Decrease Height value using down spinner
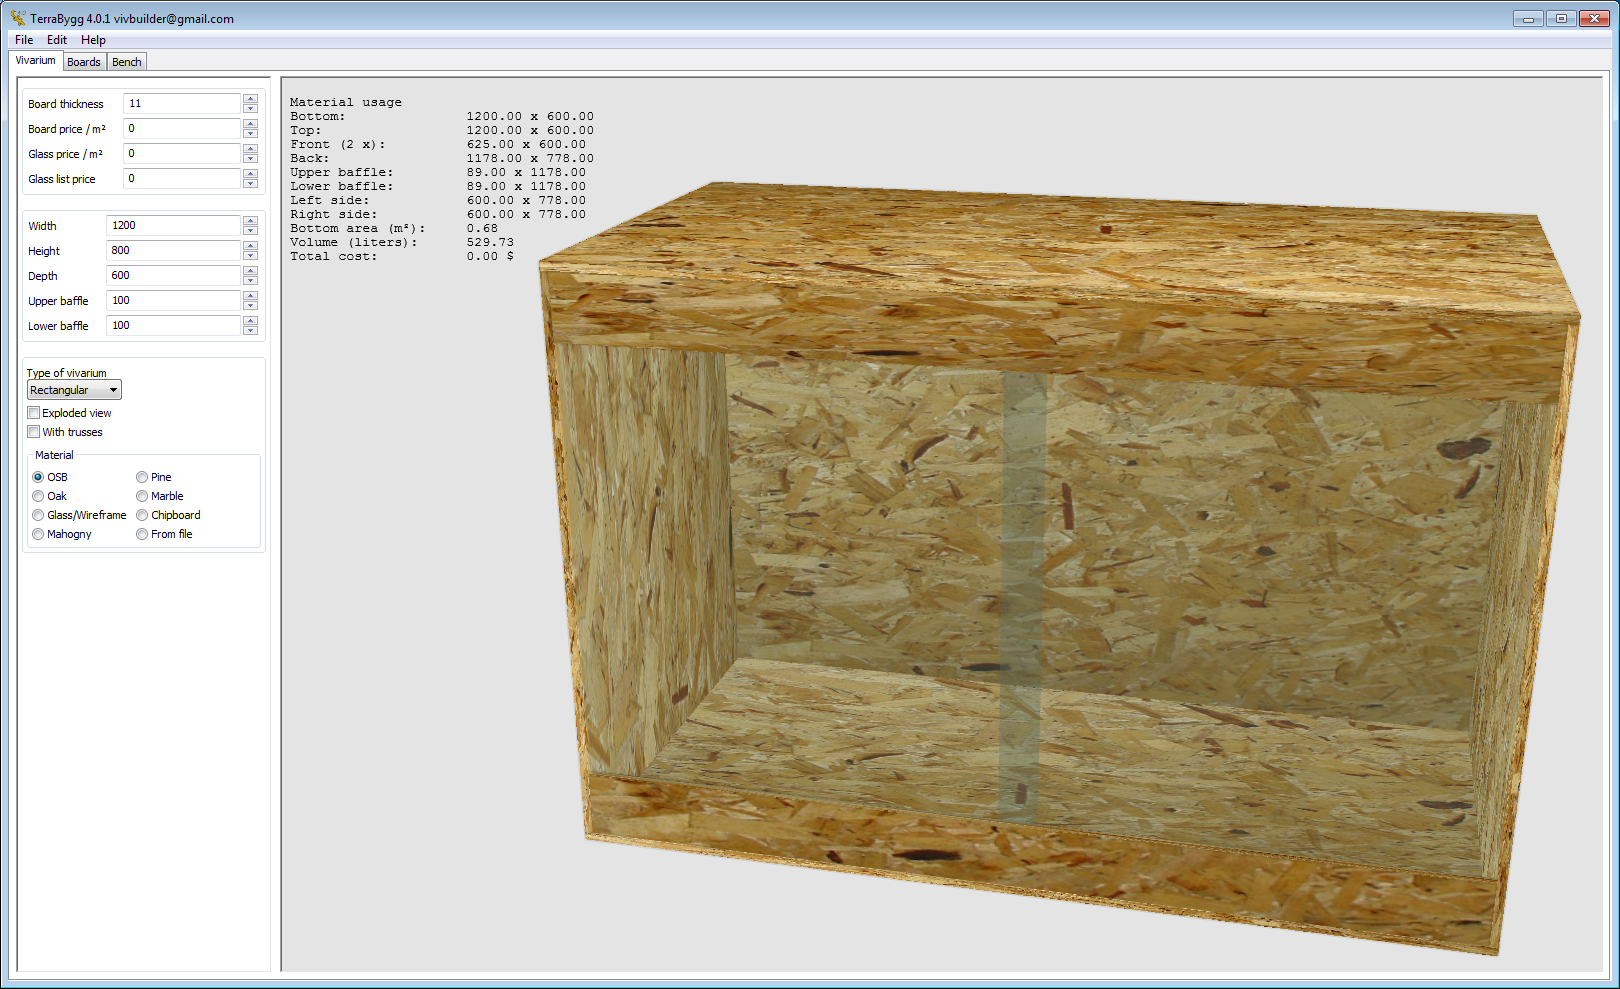This screenshot has height=989, width=1620. (250, 256)
